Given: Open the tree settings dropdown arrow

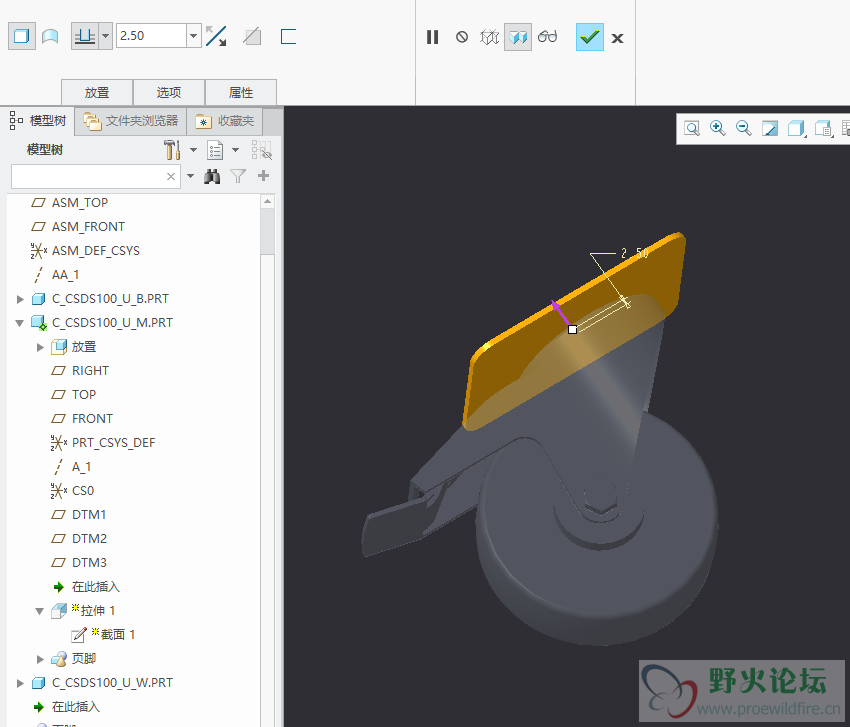Looking at the screenshot, I should 194,150.
